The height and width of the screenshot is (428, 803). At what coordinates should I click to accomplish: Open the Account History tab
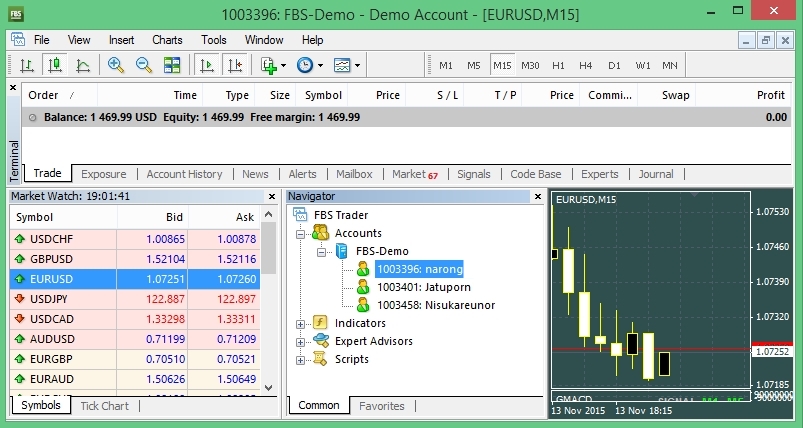tap(184, 174)
